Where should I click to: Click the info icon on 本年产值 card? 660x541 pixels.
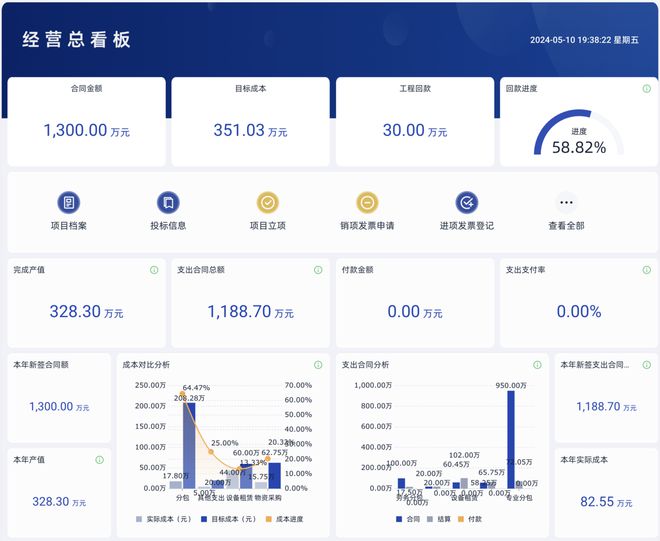pyautogui.click(x=99, y=460)
